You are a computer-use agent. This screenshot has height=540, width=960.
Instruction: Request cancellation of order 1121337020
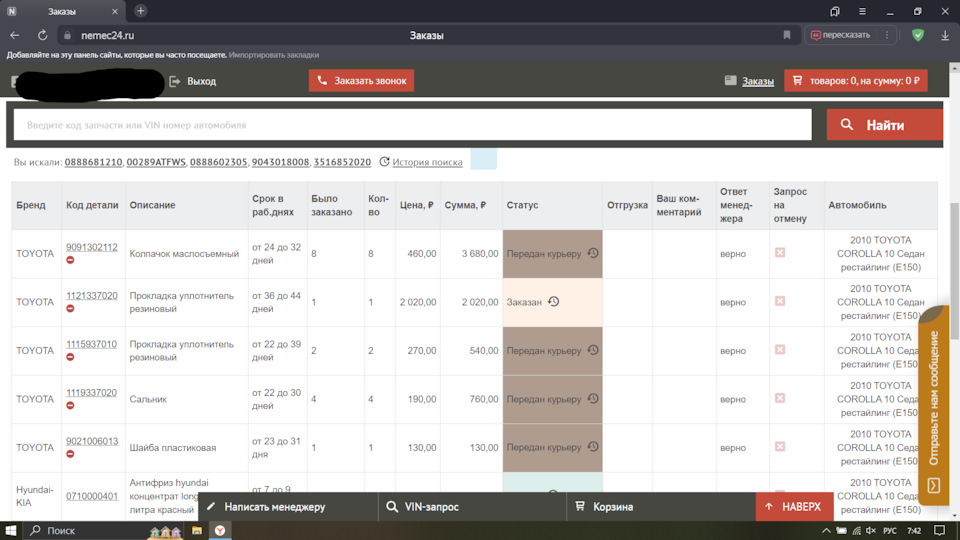pos(780,301)
